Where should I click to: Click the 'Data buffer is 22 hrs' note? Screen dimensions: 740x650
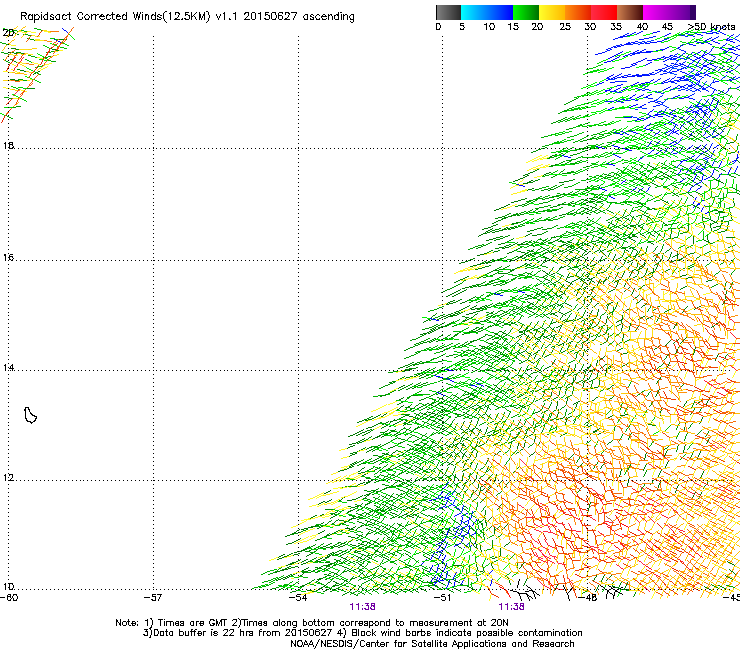click(x=362, y=633)
